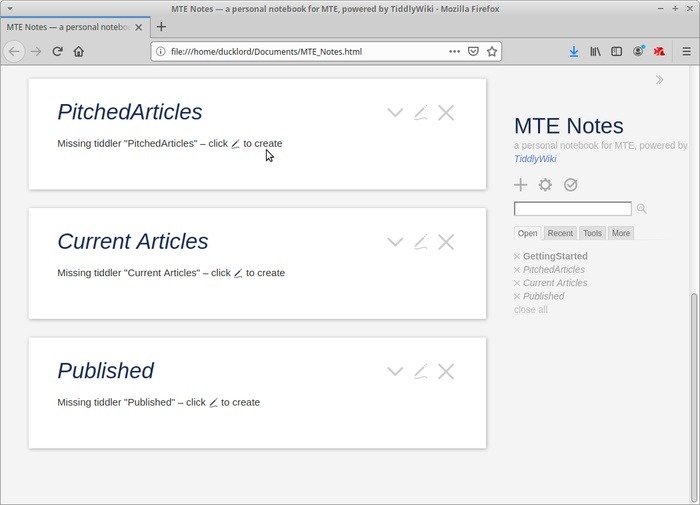Click the Published tiddler title
Image resolution: width=700 pixels, height=505 pixels.
tap(106, 371)
